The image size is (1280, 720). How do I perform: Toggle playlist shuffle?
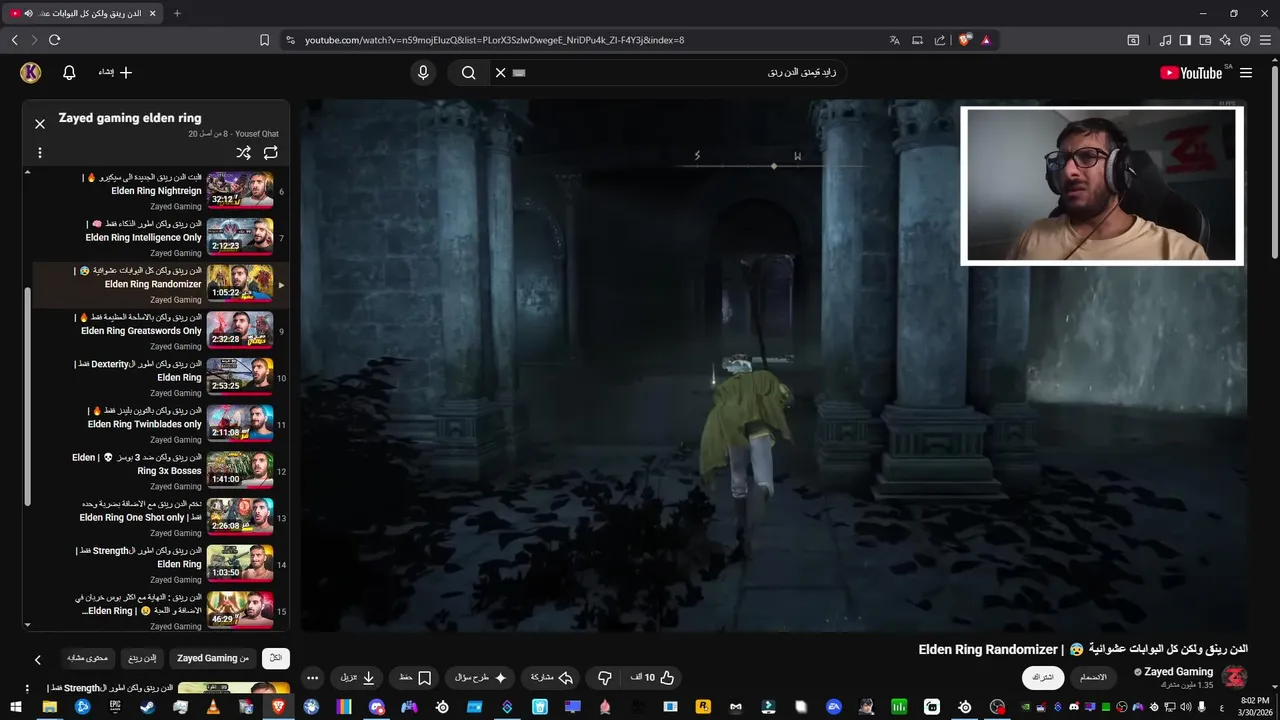(243, 153)
